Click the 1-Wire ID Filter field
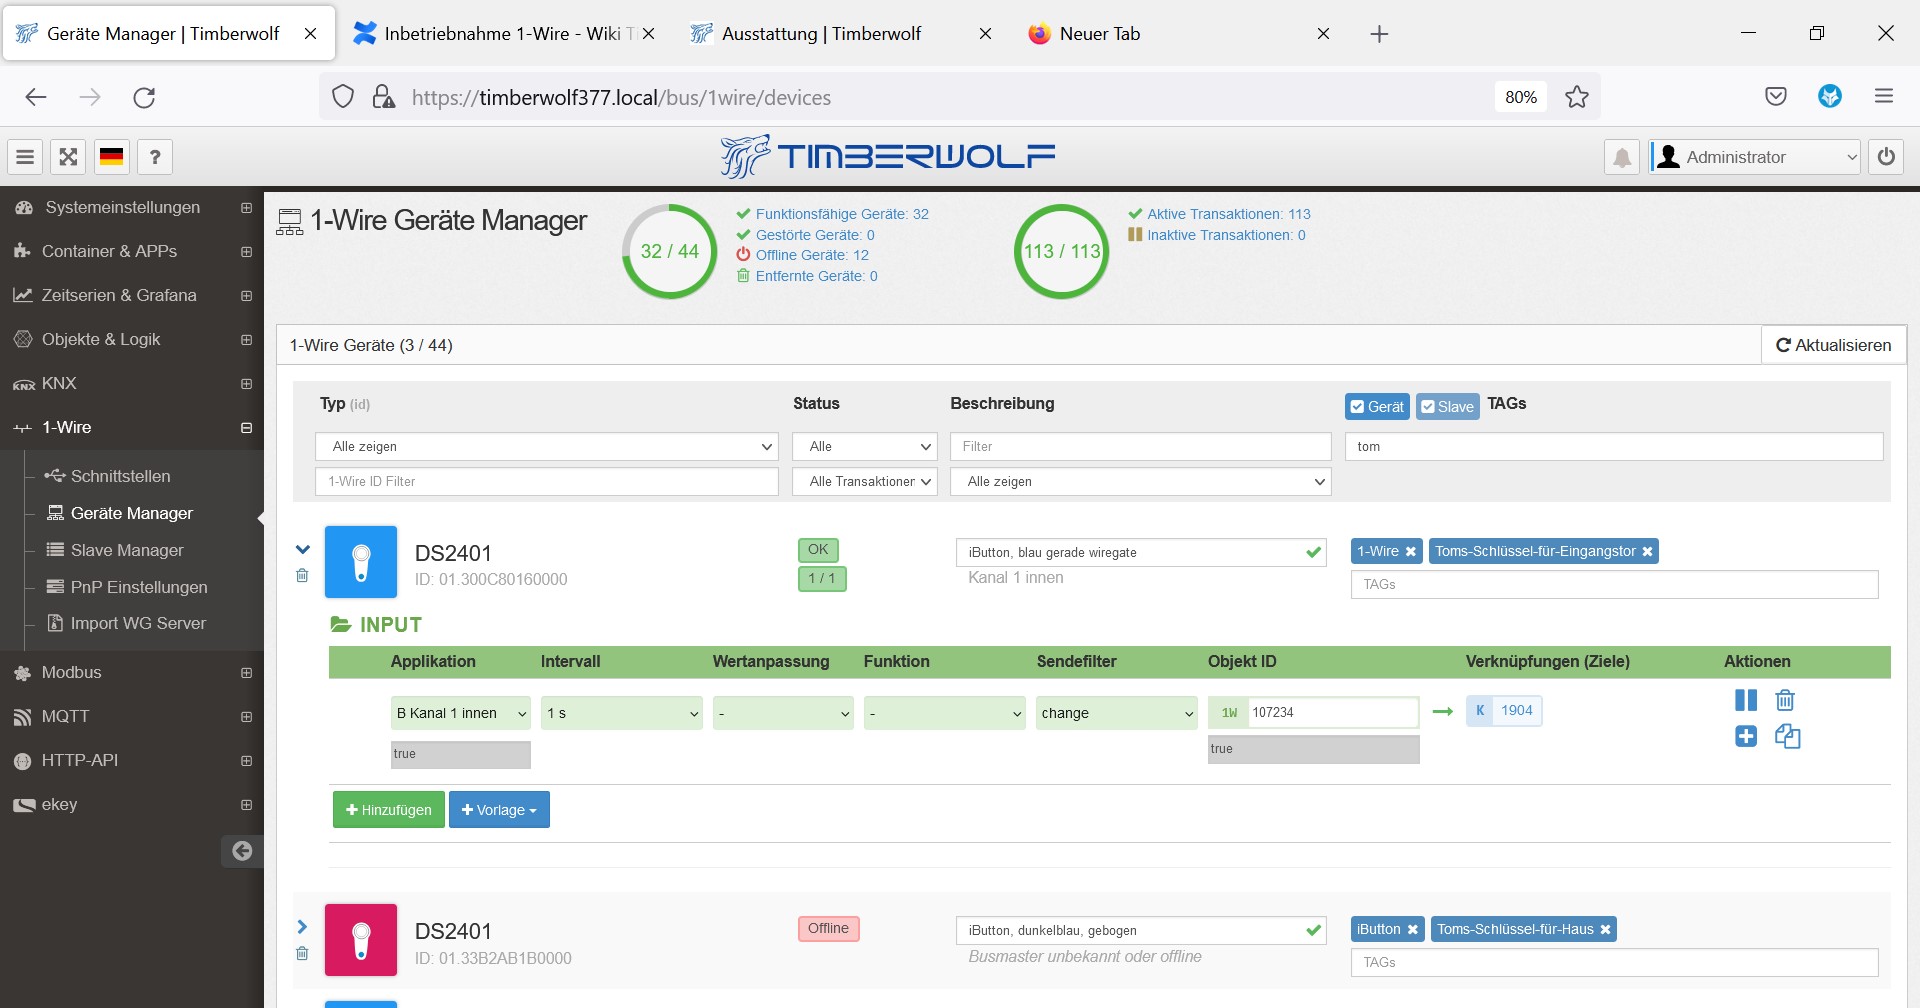1920x1008 pixels. point(547,482)
